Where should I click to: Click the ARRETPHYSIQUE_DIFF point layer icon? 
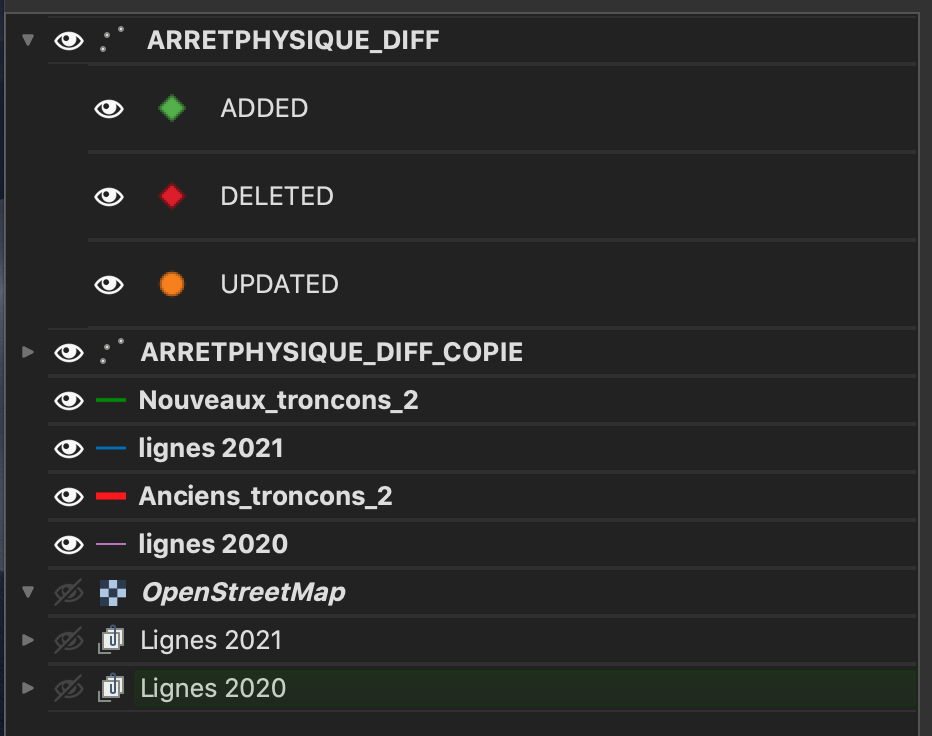click(x=112, y=40)
